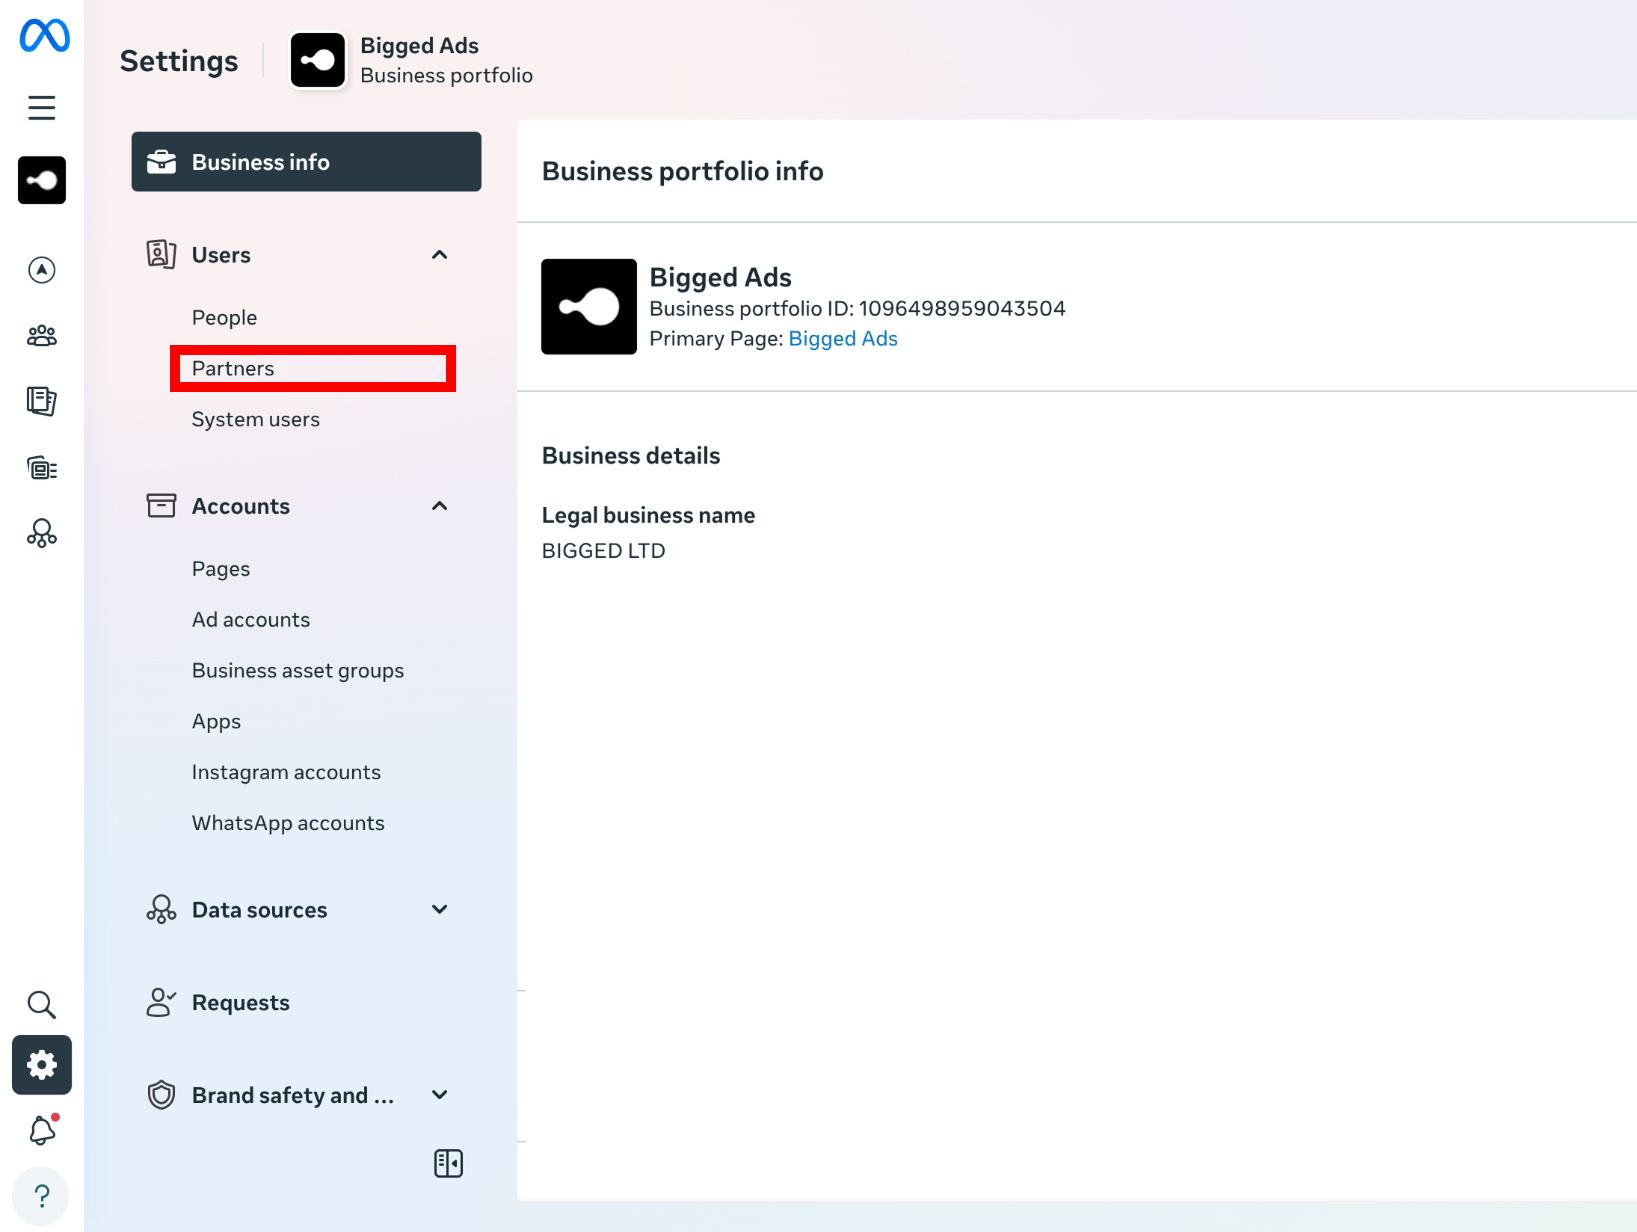Click the BIGGED LTD legal name value
1637x1232 pixels.
point(603,551)
